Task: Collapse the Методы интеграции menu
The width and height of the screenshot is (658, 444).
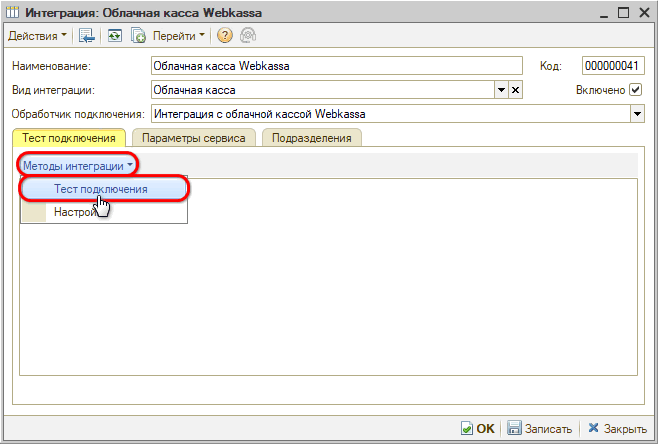Action: (77, 165)
